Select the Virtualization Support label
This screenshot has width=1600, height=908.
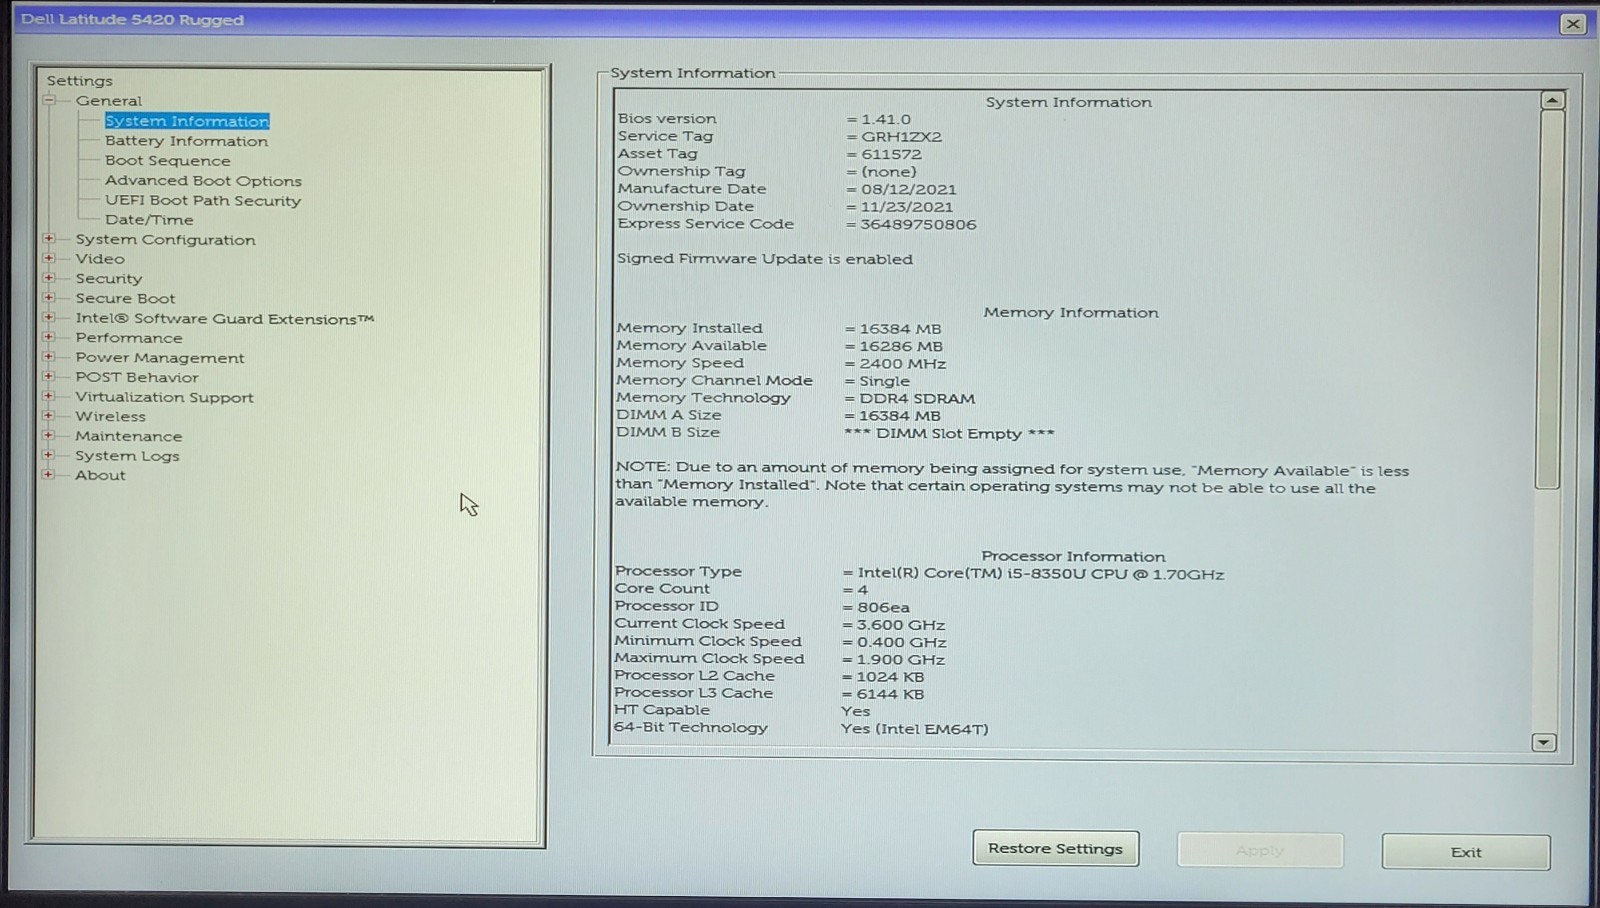tap(164, 397)
